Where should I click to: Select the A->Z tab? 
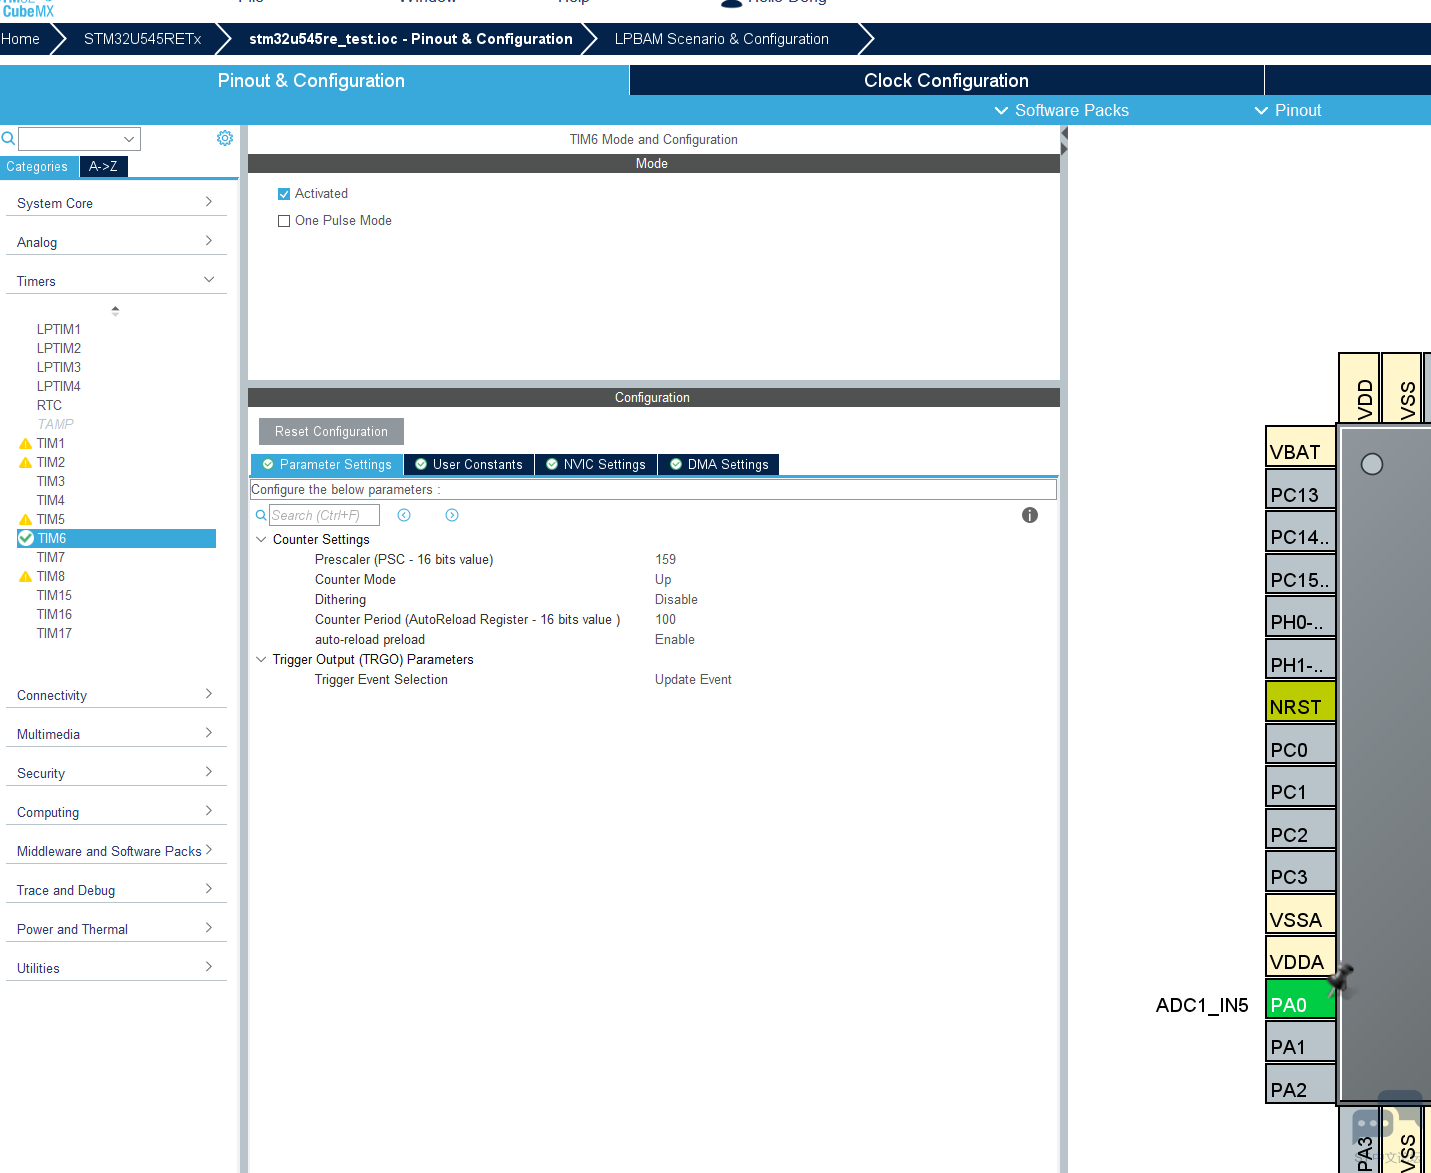click(103, 167)
